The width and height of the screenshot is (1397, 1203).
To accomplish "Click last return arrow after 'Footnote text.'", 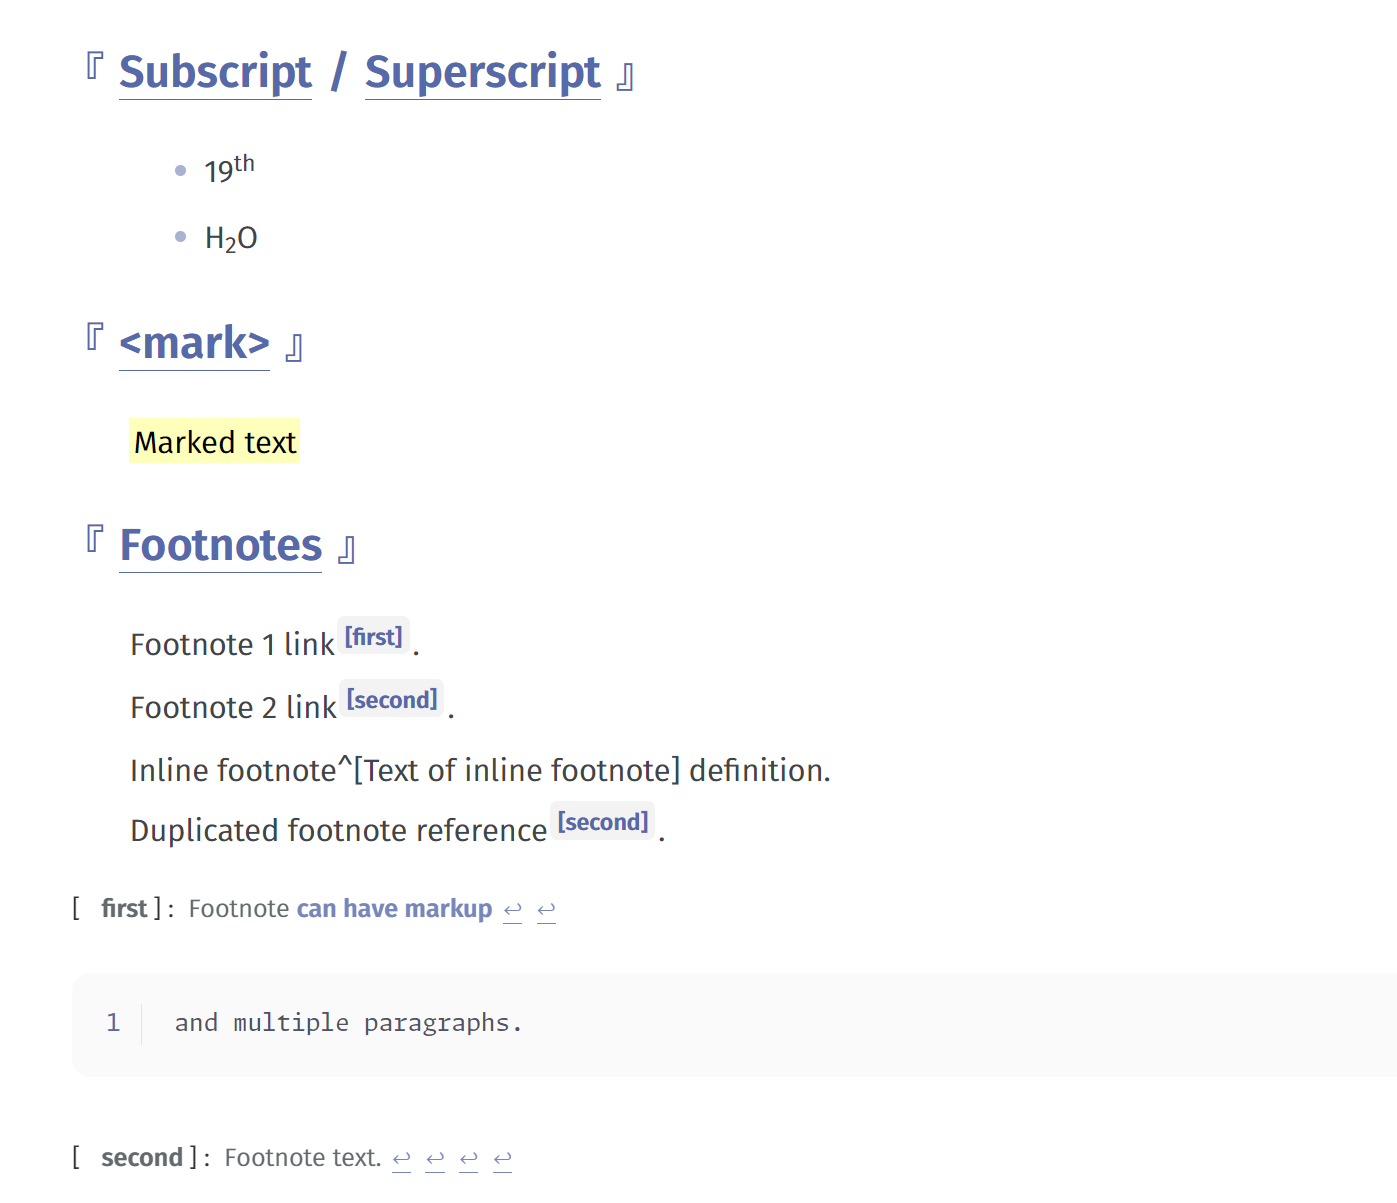I will [x=502, y=1159].
